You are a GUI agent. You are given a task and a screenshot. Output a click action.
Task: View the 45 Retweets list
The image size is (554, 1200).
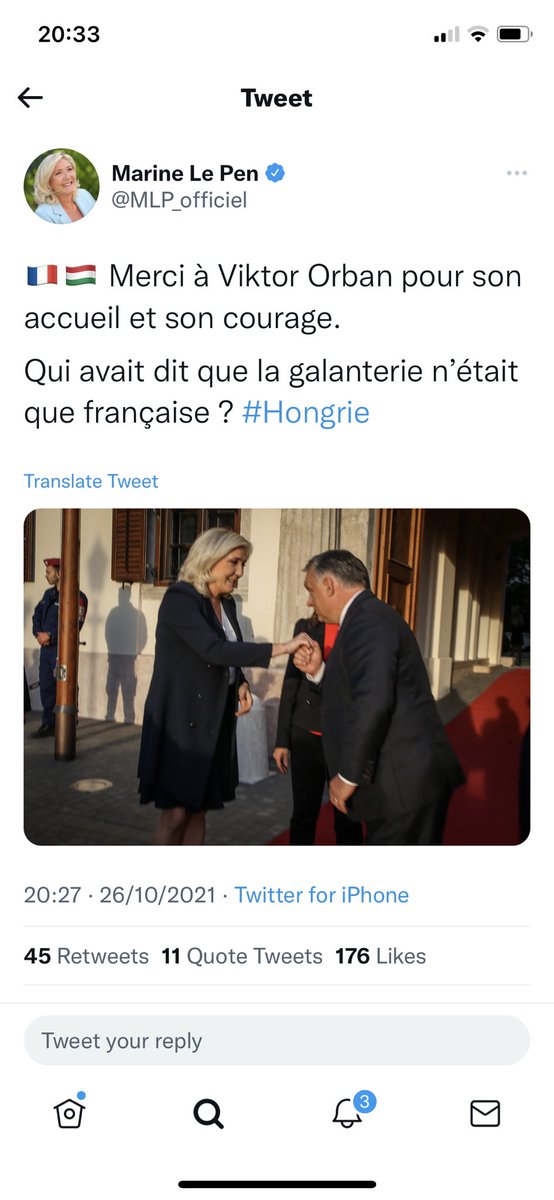click(x=86, y=956)
